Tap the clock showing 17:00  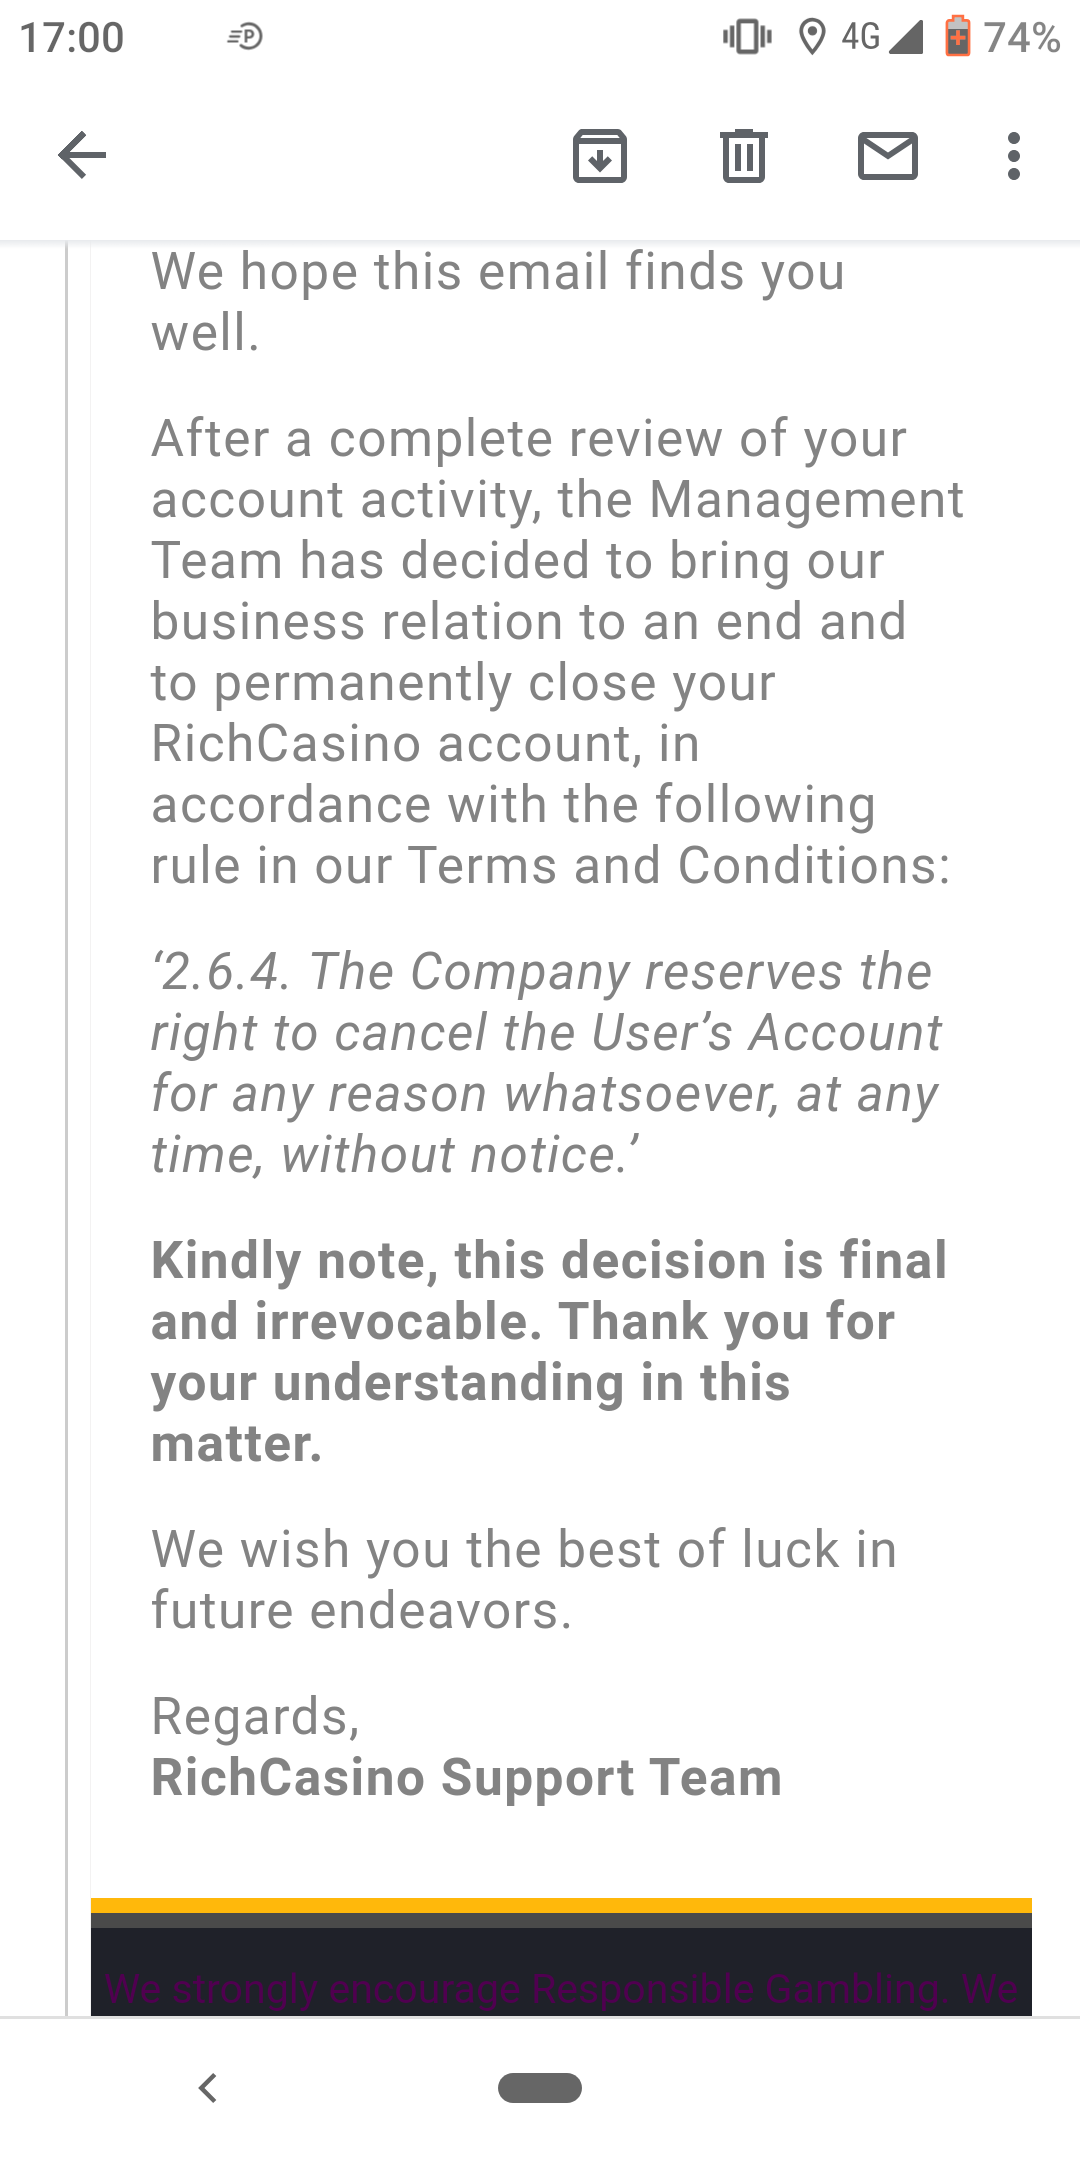72,38
